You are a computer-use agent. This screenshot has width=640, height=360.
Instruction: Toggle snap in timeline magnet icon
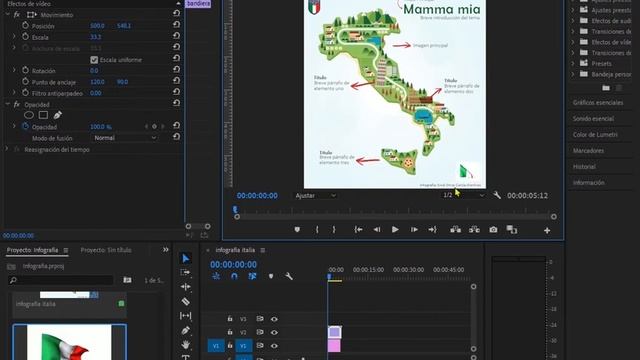(234, 276)
